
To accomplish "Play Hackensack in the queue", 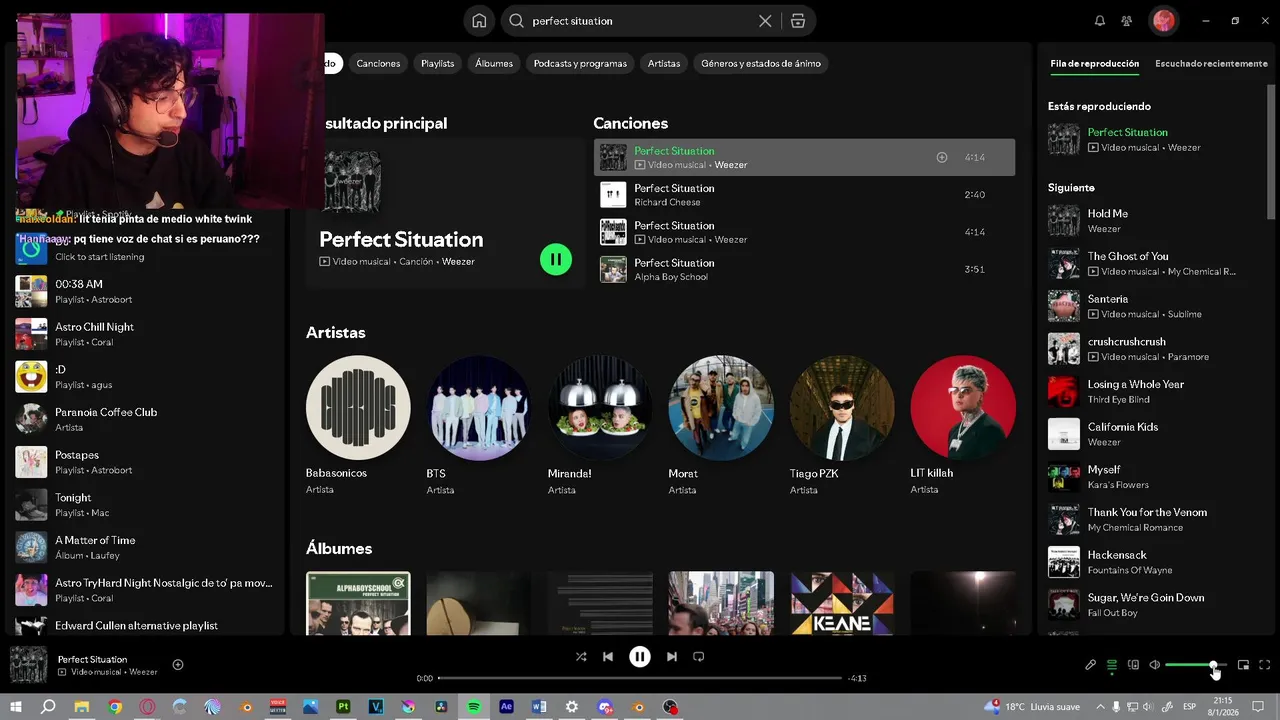I will pyautogui.click(x=1155, y=562).
